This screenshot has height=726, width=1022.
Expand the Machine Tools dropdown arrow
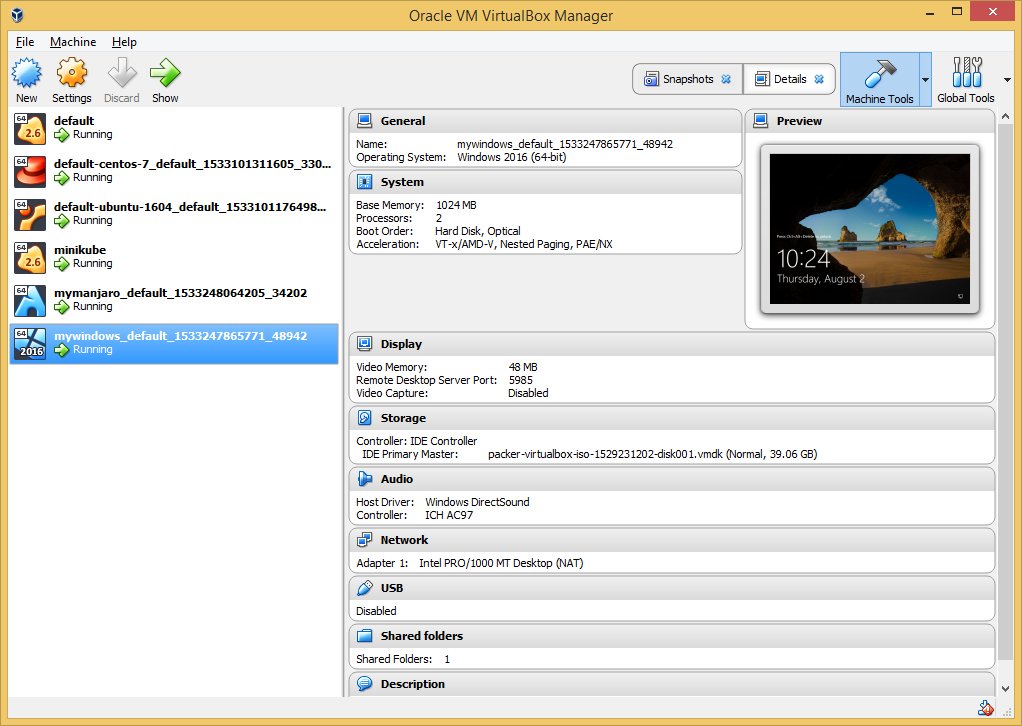[x=925, y=80]
